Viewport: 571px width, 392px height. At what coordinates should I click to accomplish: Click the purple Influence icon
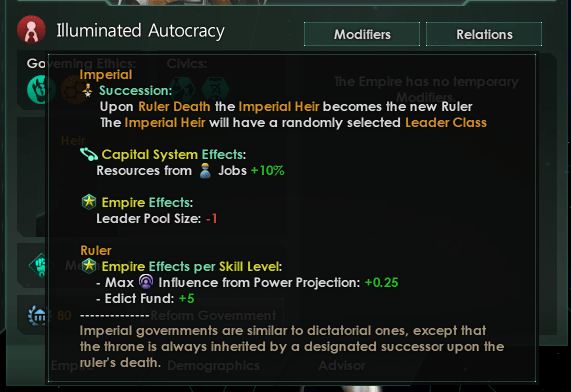coord(146,282)
